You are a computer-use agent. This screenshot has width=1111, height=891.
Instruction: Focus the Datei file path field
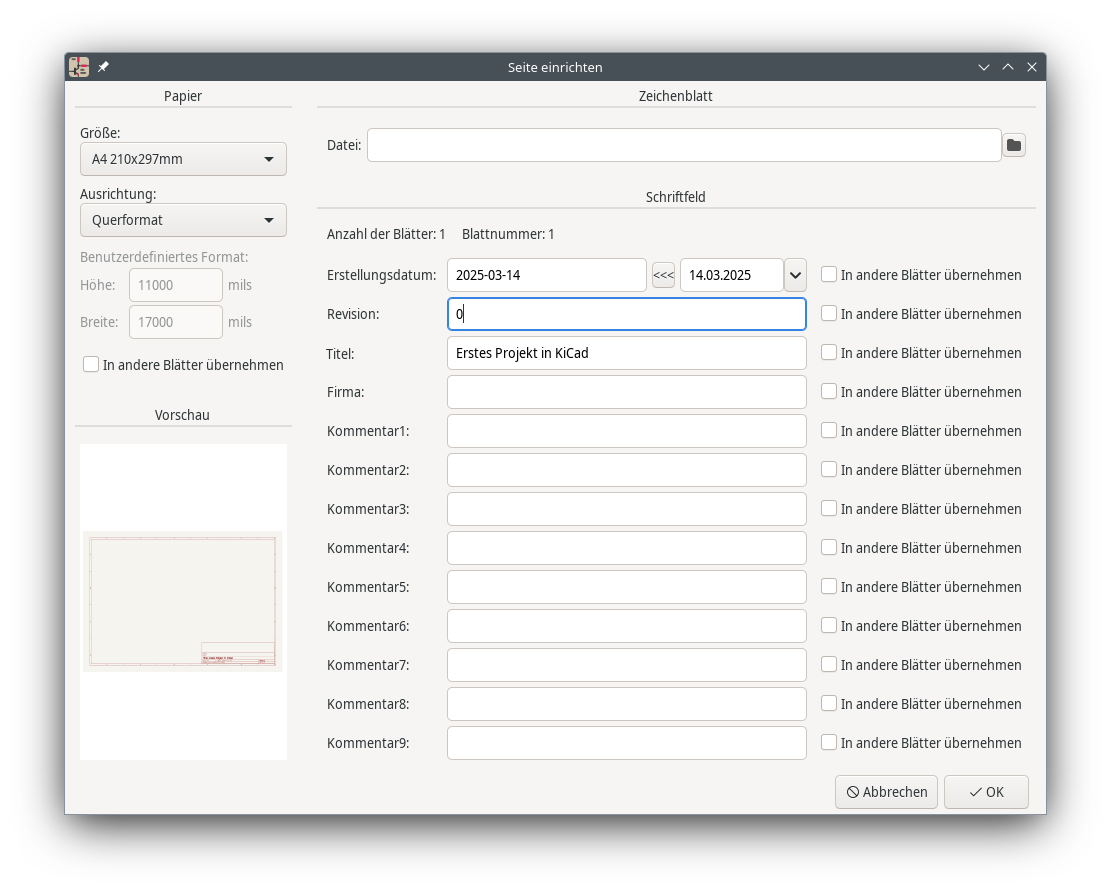point(683,145)
